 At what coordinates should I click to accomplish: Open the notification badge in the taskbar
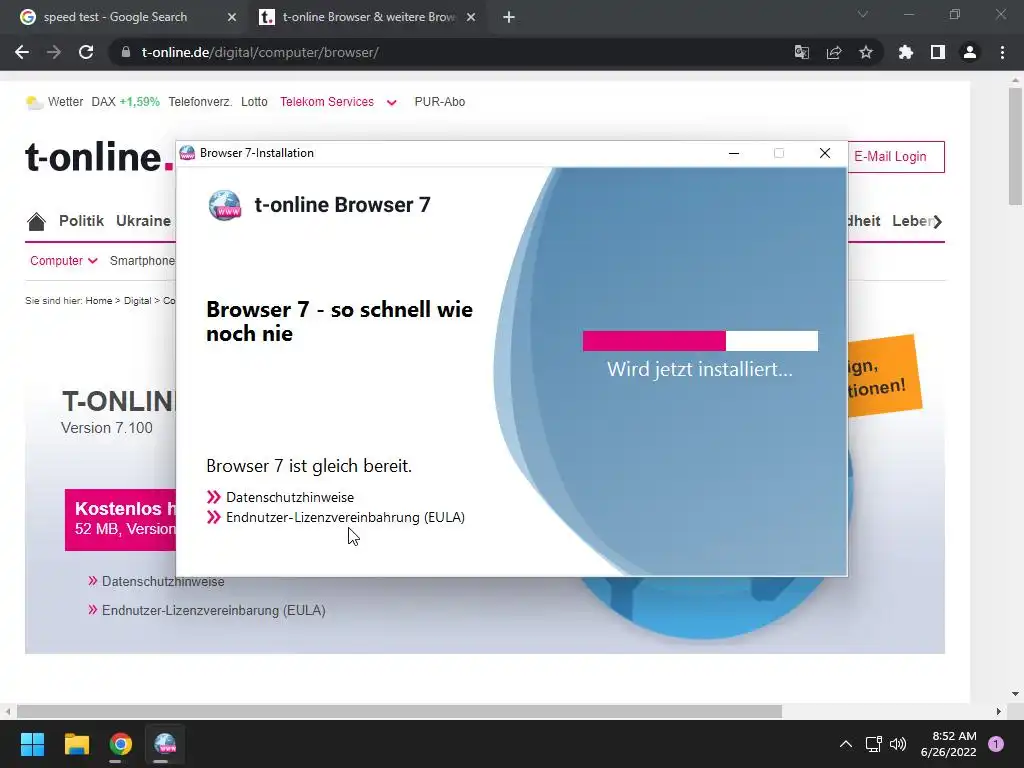point(996,744)
